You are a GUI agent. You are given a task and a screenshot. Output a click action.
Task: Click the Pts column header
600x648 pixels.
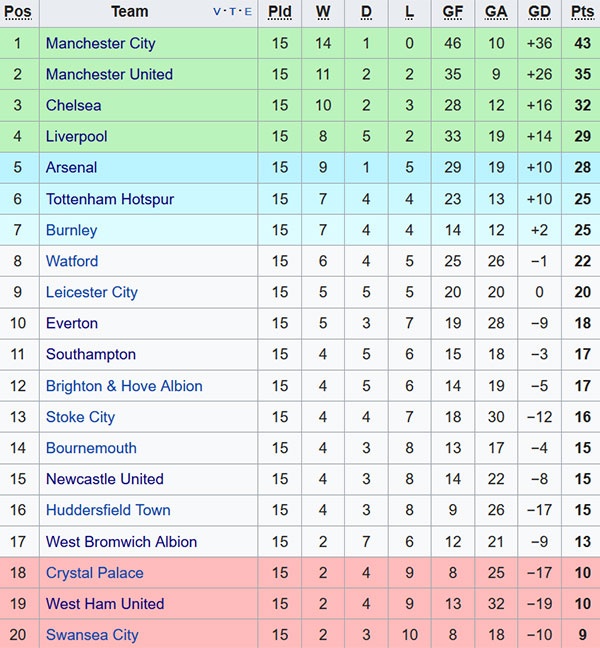582,12
